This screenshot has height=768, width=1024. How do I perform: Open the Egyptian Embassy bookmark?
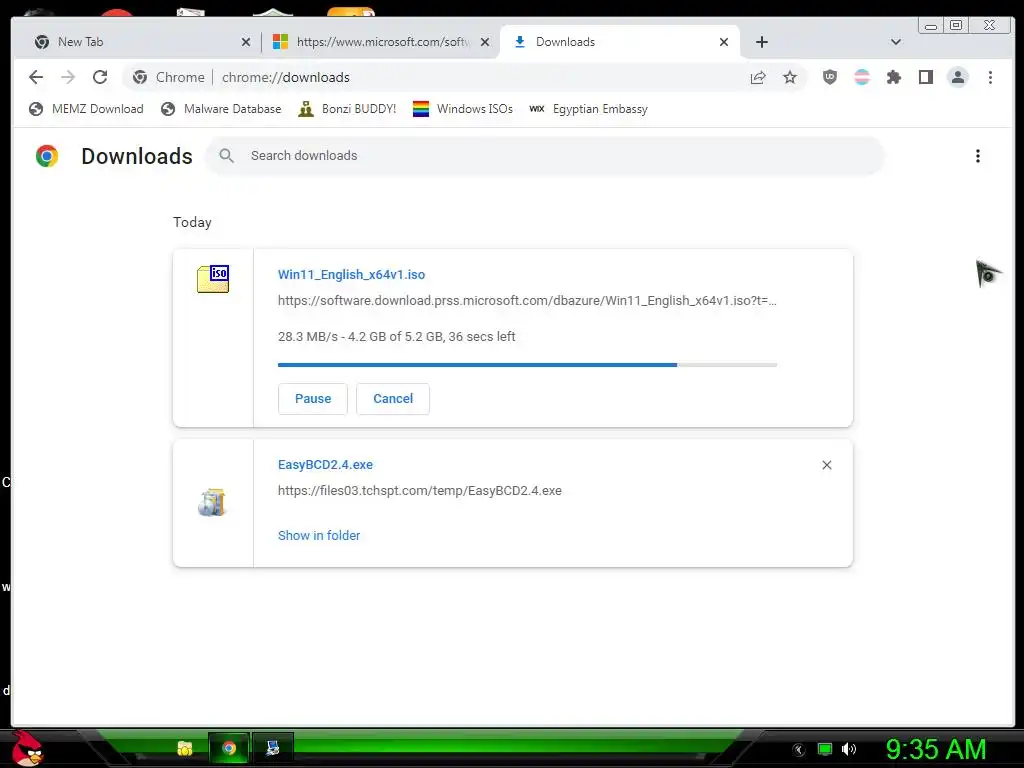(588, 109)
